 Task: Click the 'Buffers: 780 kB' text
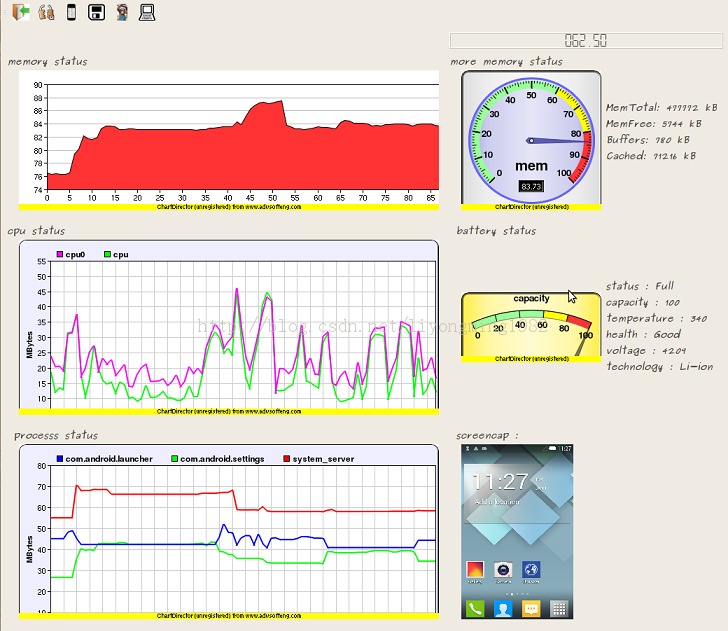point(648,139)
